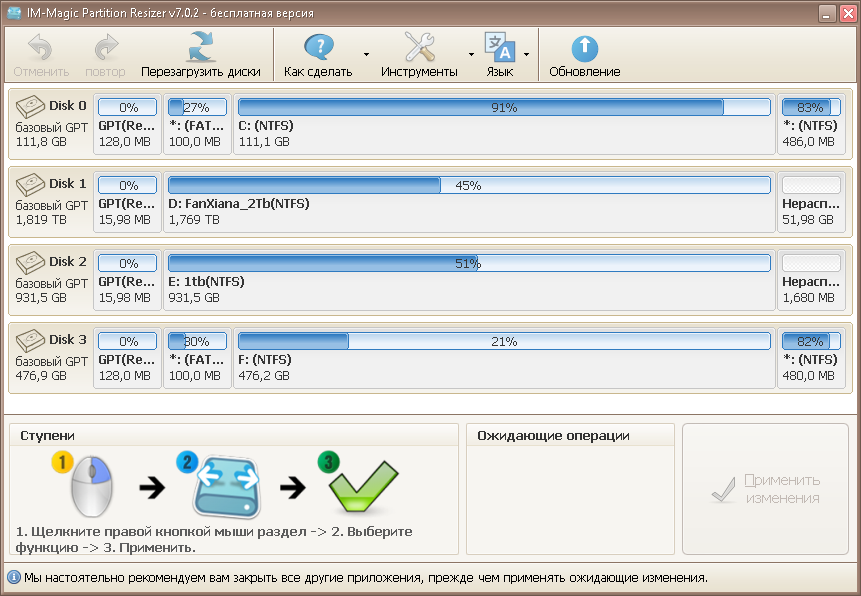Select Disk 3 FAT 100,0 MB partition
The height and width of the screenshot is (596, 861).
coord(198,358)
